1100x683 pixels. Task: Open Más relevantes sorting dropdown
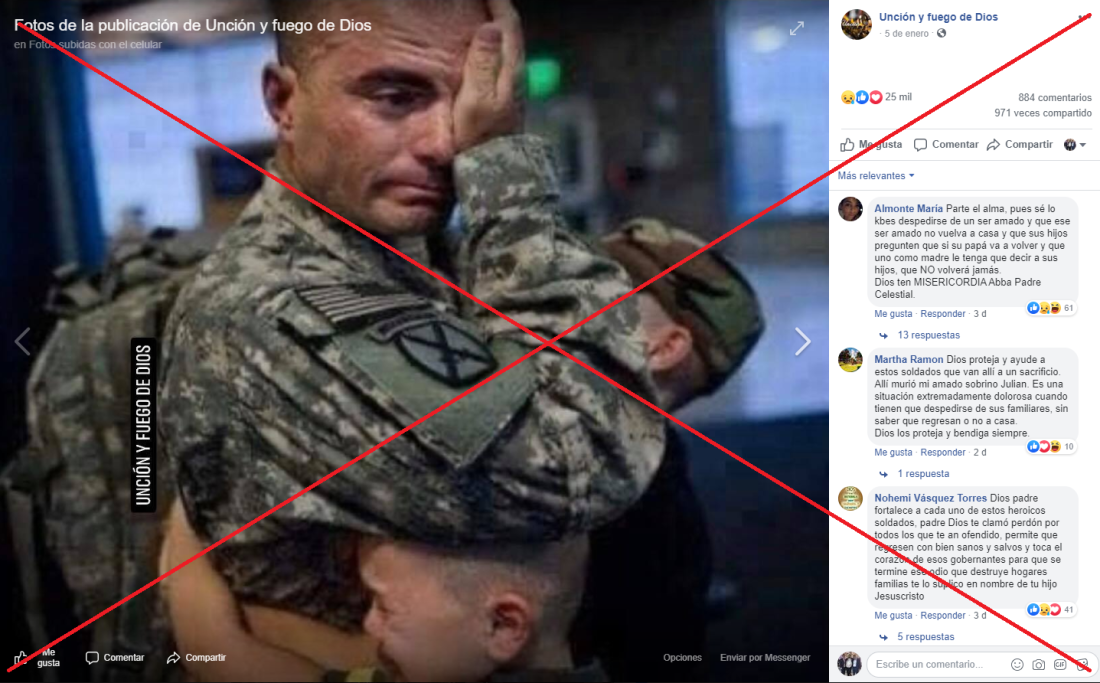(x=876, y=175)
